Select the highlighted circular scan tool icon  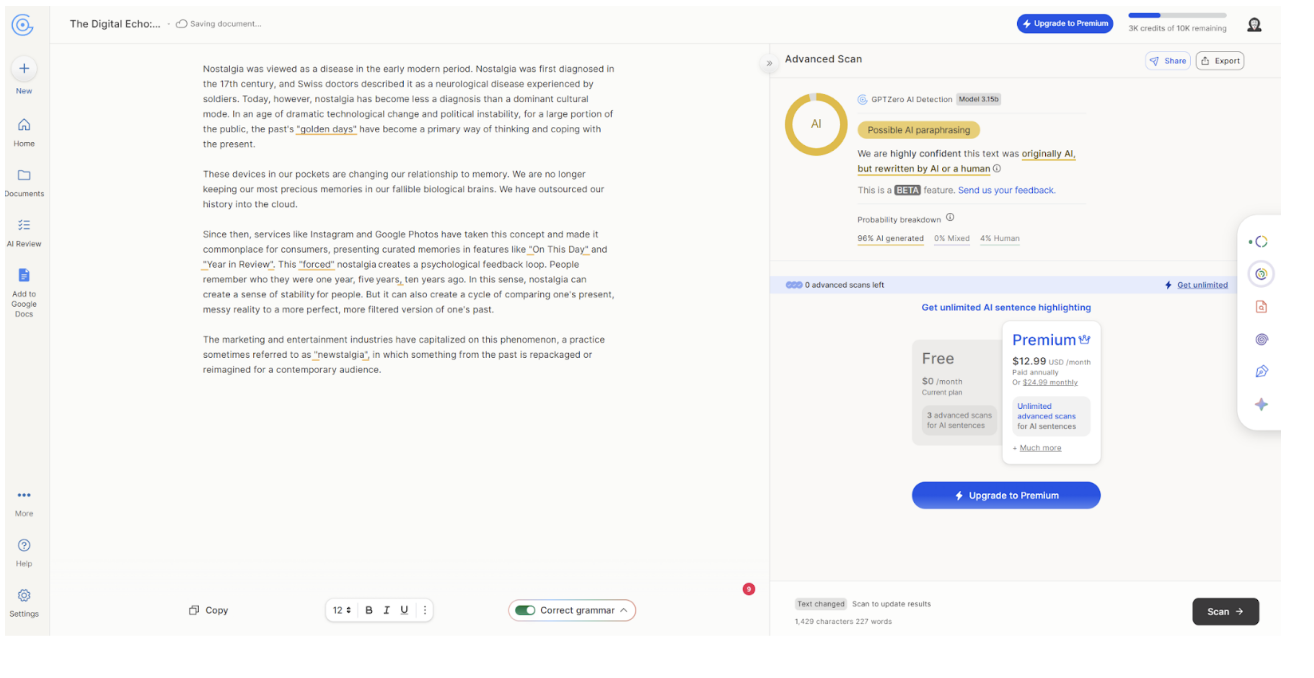click(1261, 274)
